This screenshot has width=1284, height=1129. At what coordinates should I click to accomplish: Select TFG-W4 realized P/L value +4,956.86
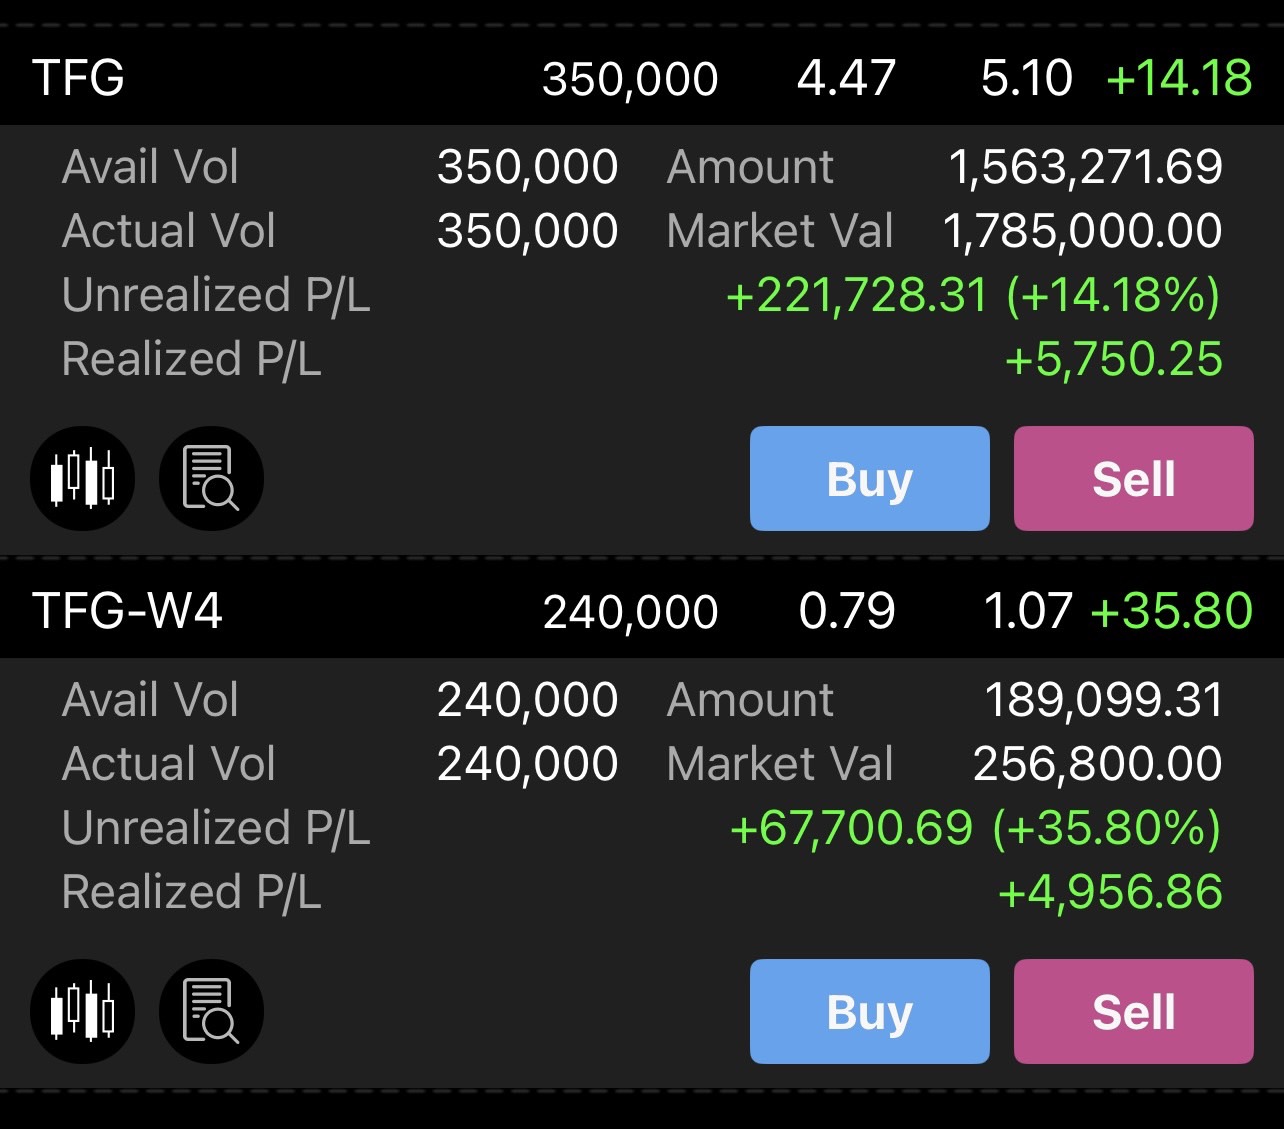point(1110,893)
